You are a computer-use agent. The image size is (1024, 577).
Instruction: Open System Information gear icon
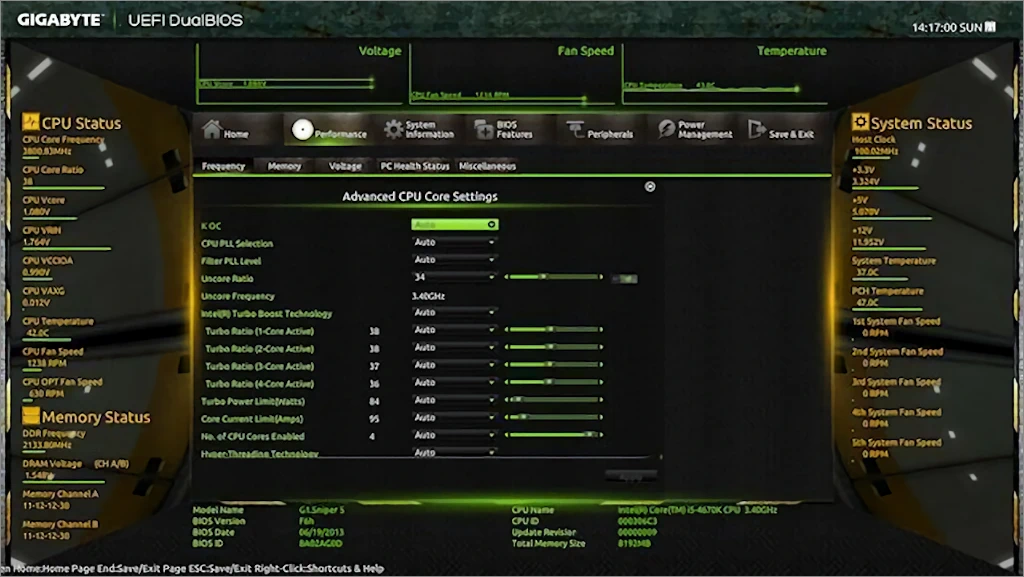pos(393,130)
